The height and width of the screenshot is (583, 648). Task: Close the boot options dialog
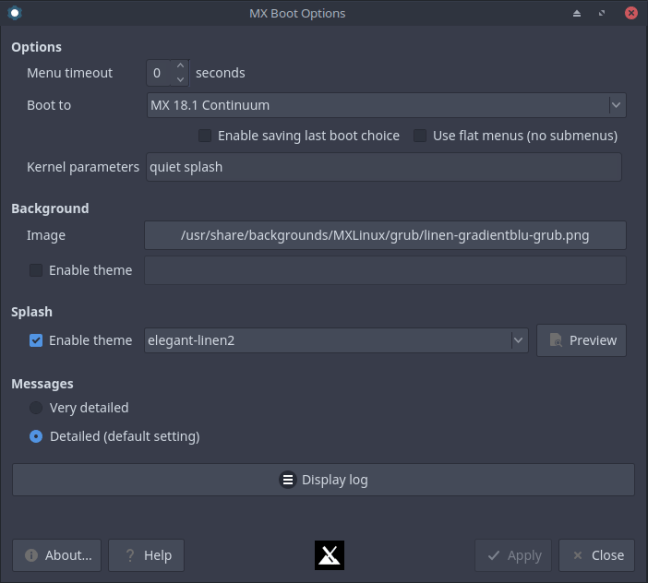(596, 555)
